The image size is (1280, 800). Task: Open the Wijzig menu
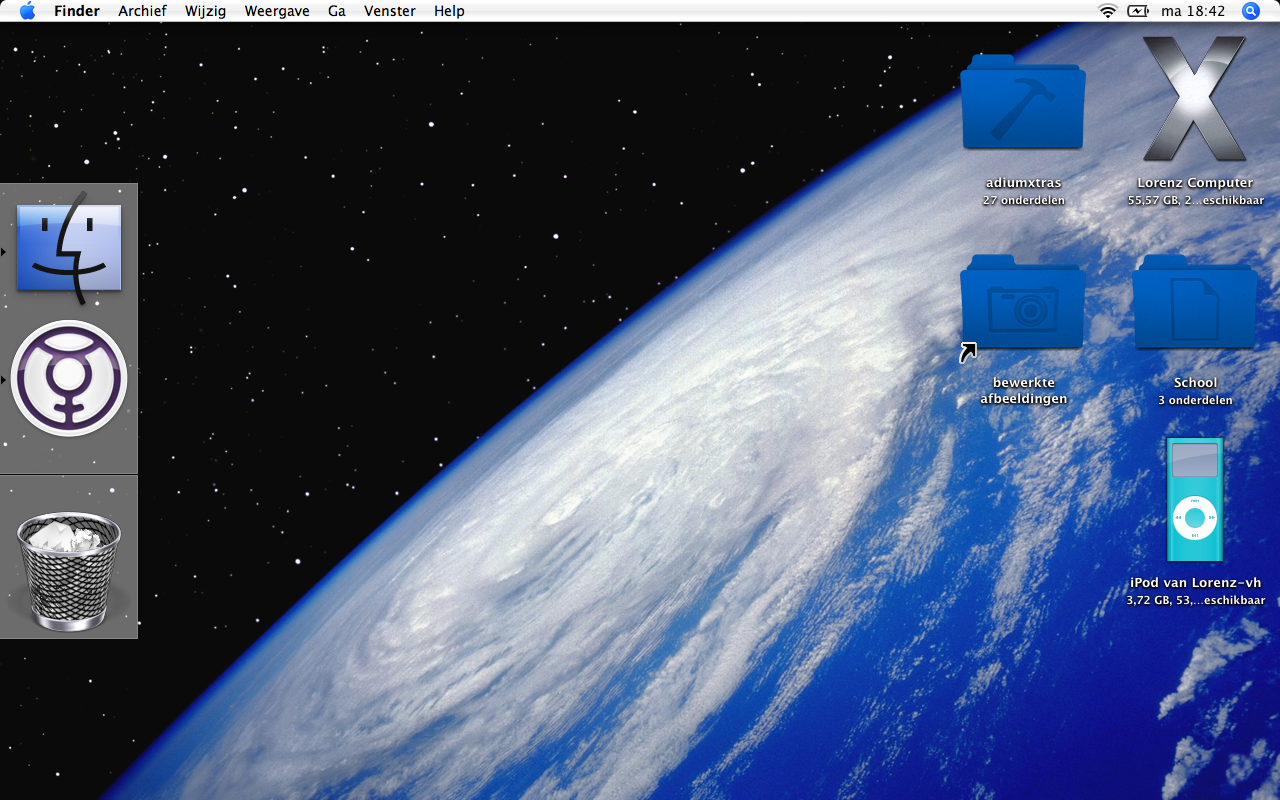205,11
